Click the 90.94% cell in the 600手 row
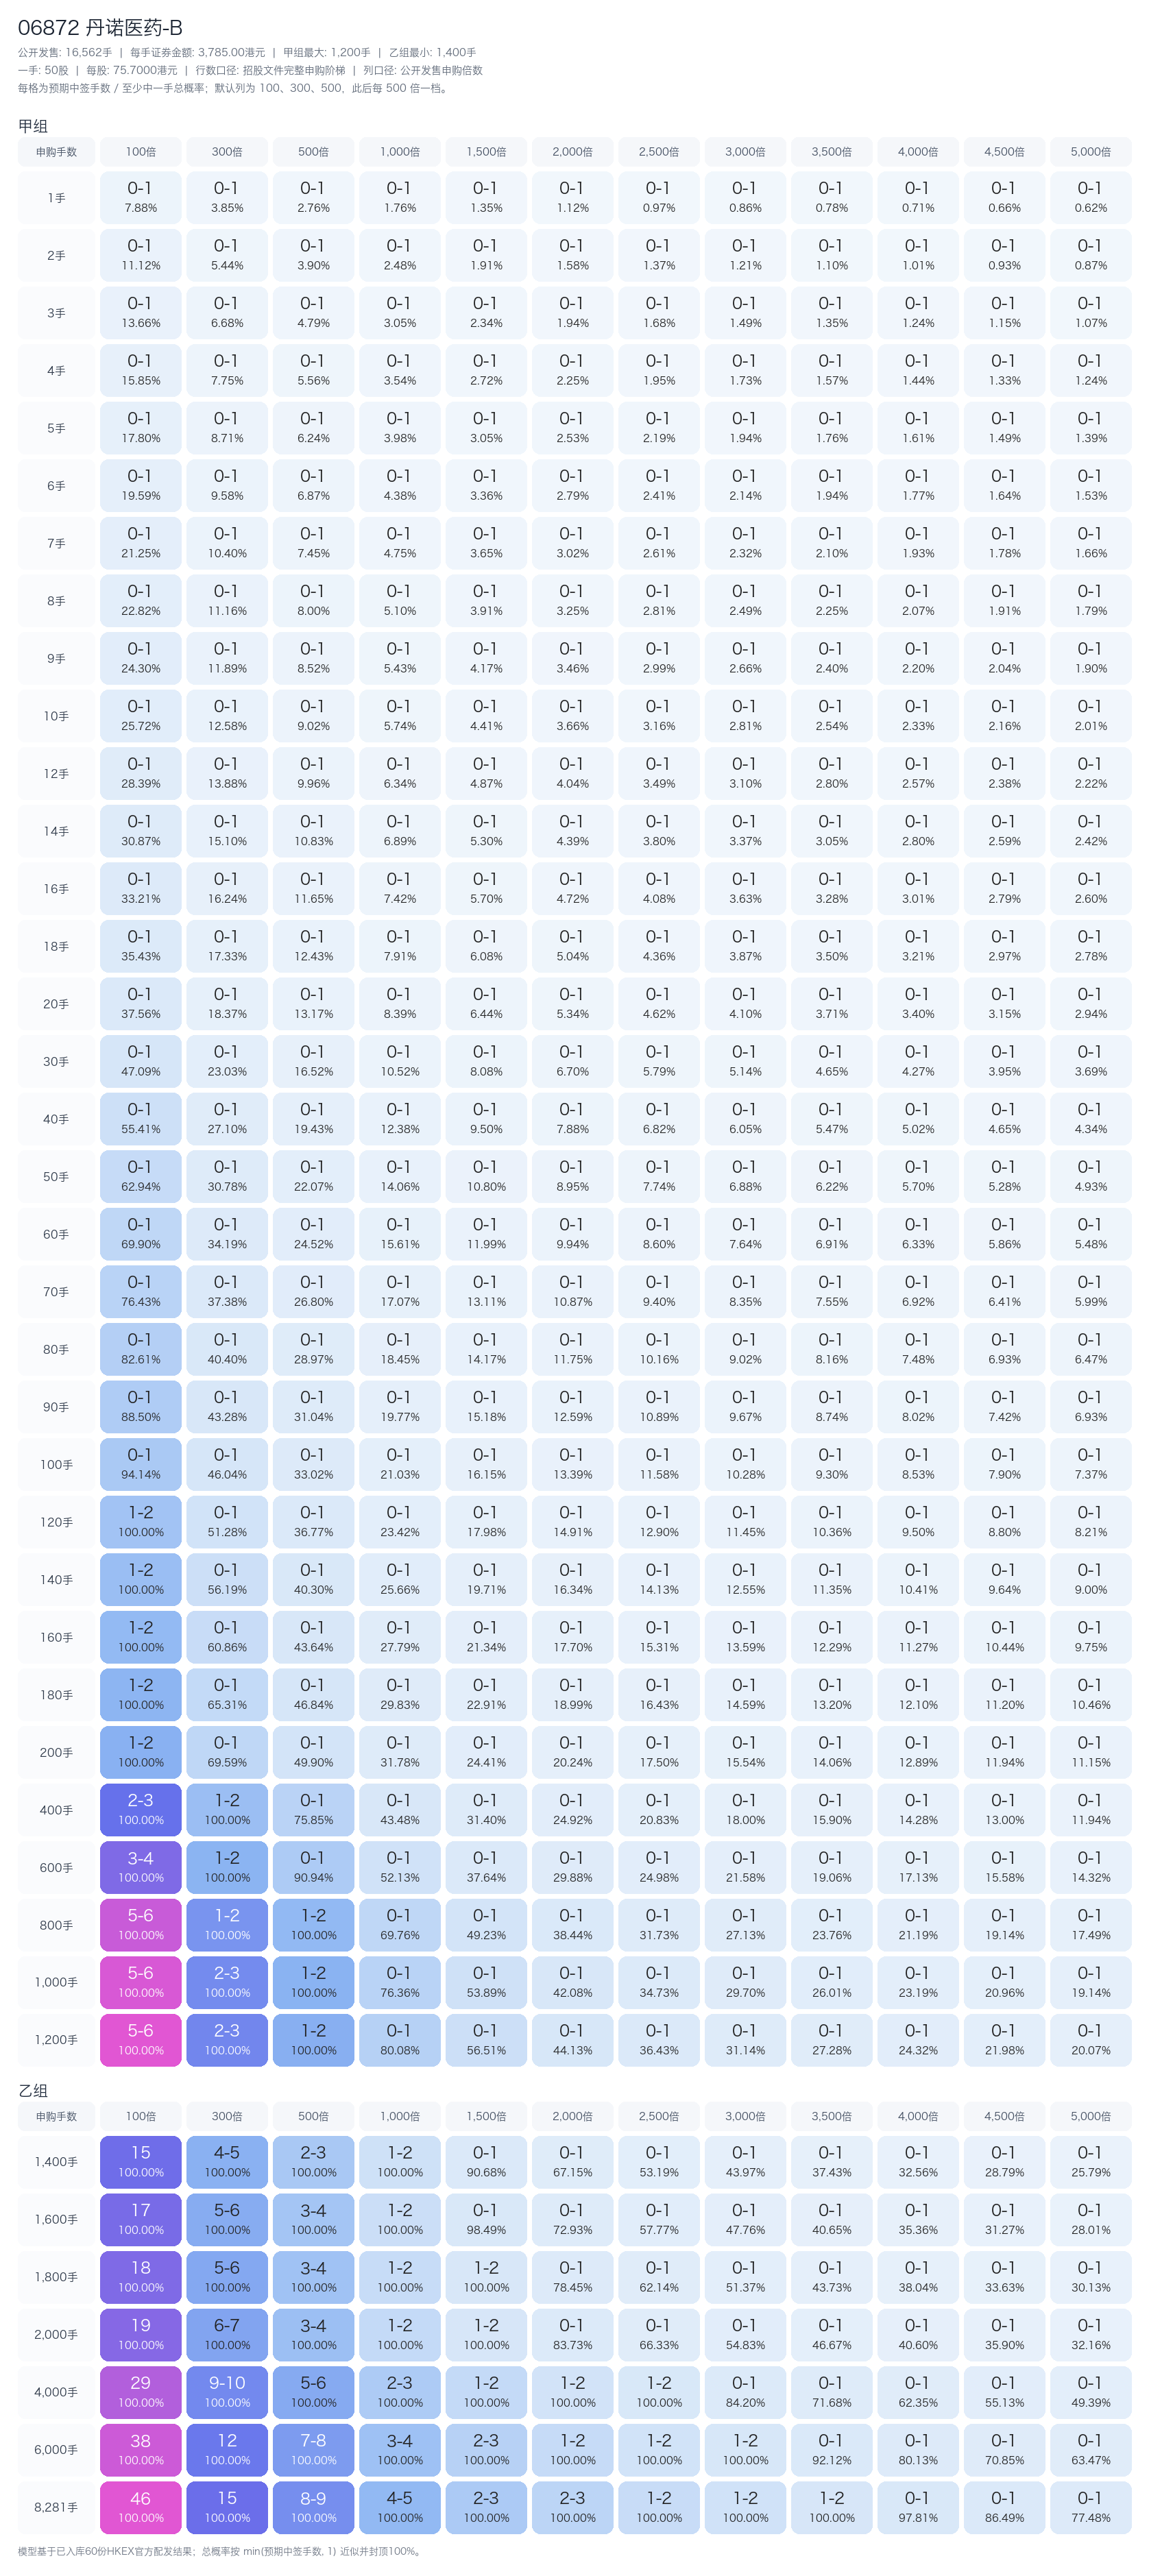Screen dimensions: 1149x2576 (x=313, y=1867)
